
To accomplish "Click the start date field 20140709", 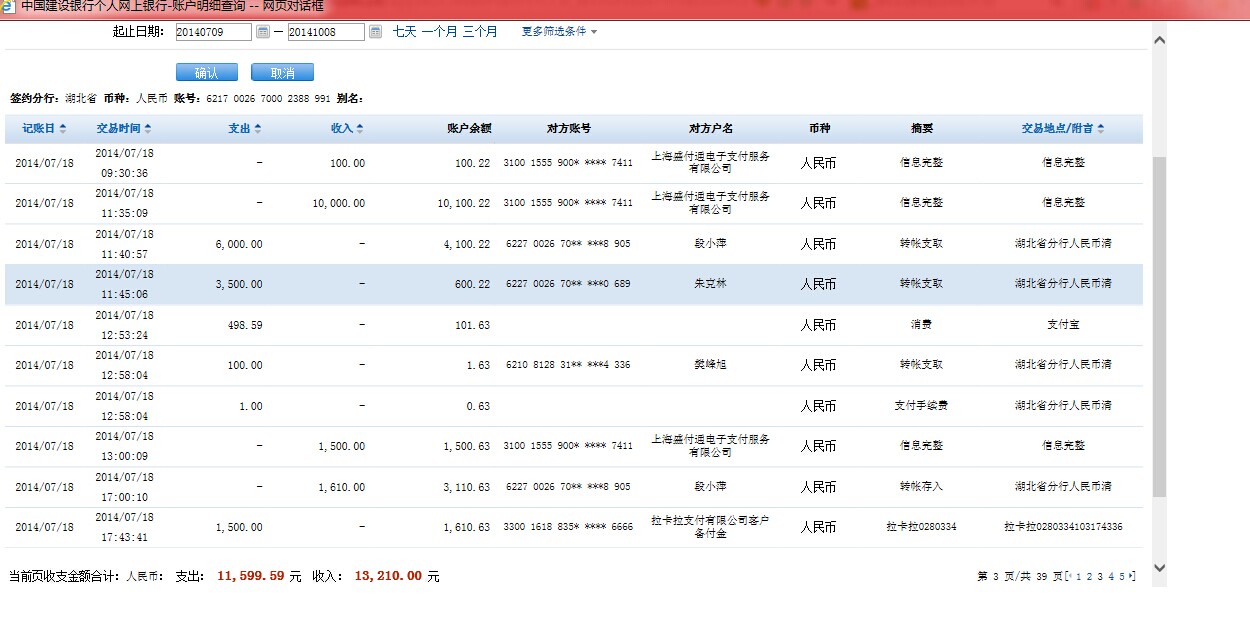I will (x=213, y=32).
